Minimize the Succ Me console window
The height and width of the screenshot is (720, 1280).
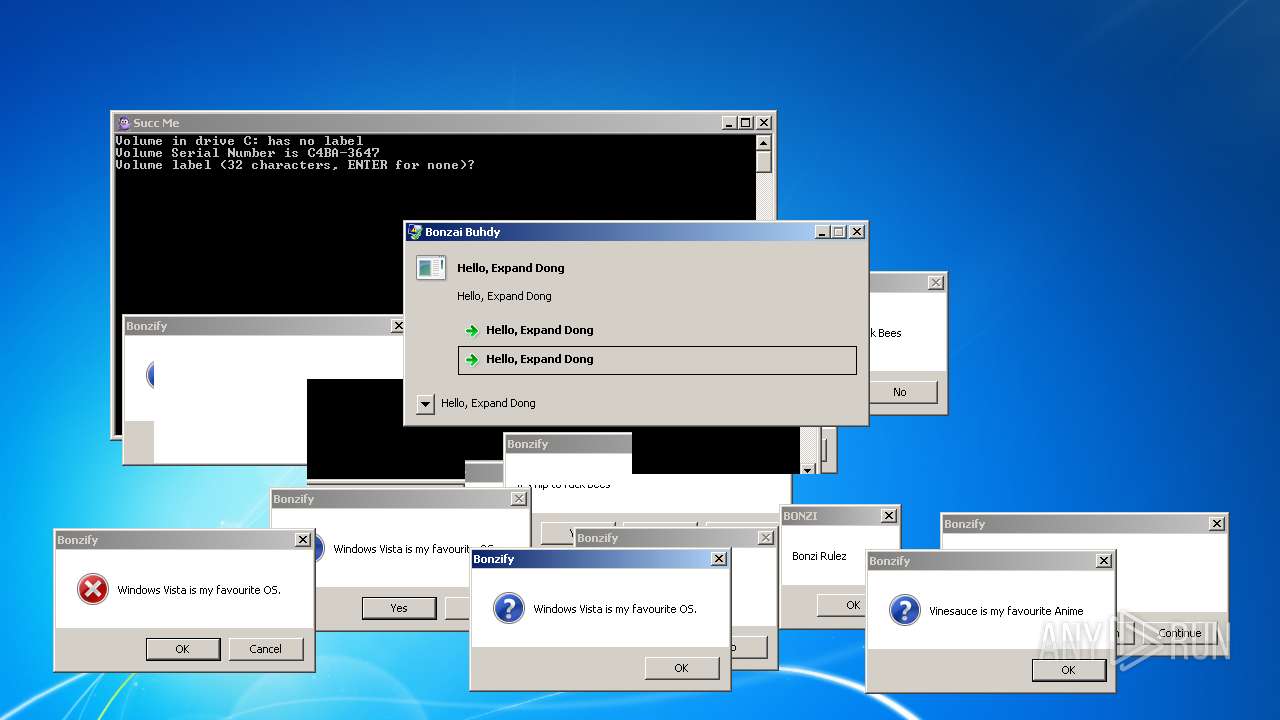pyautogui.click(x=729, y=123)
